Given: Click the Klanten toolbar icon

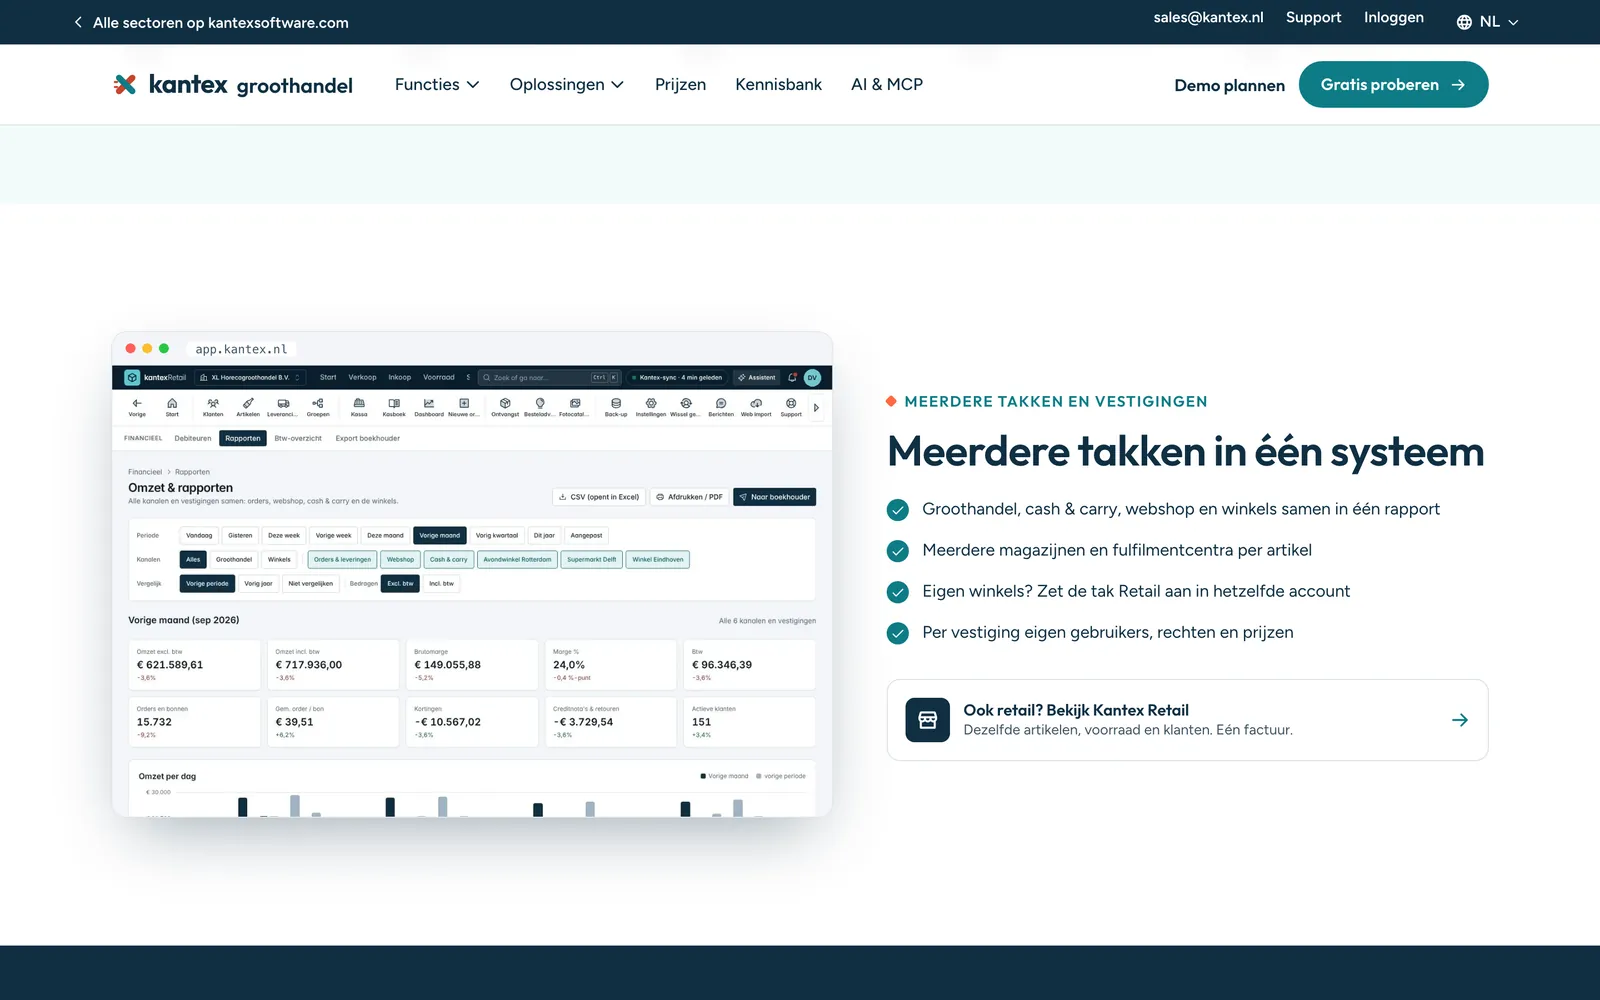Looking at the screenshot, I should click(x=213, y=407).
